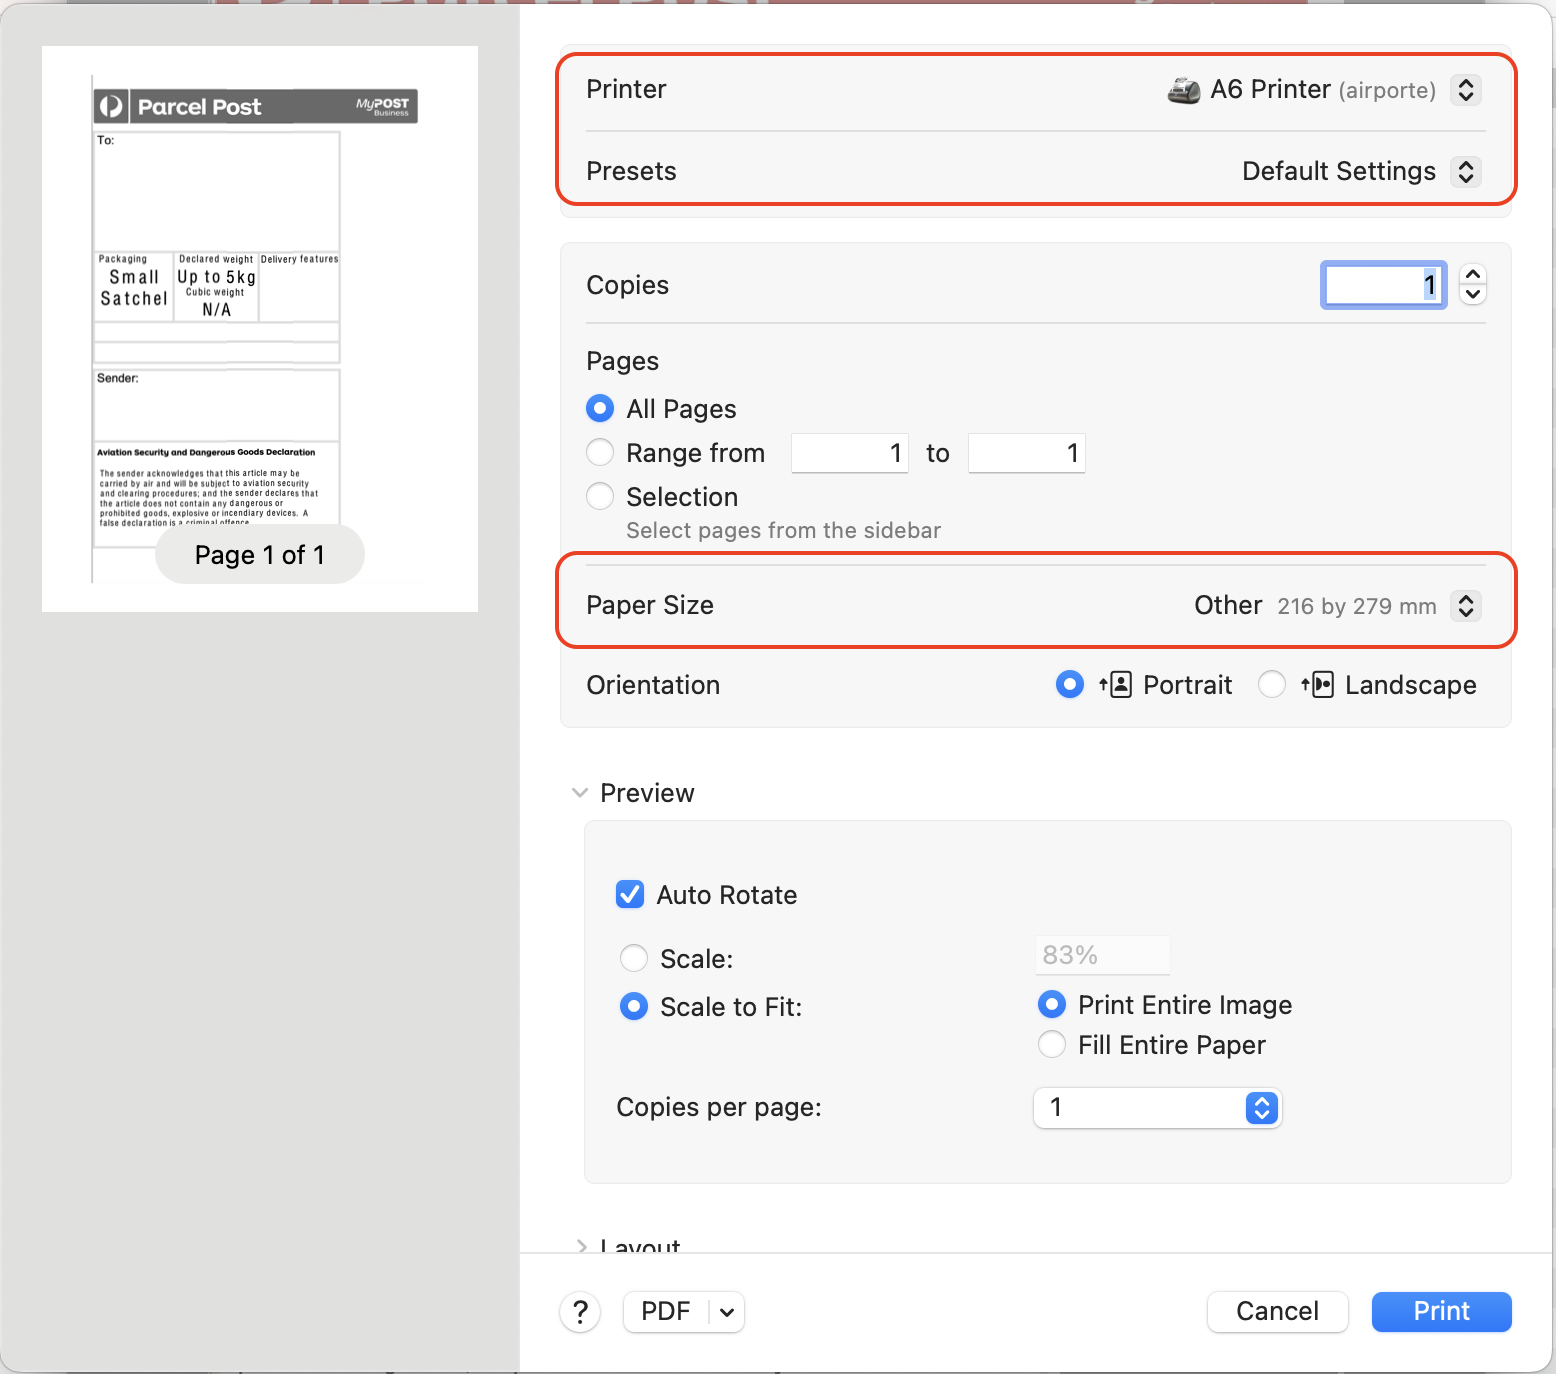Image resolution: width=1556 pixels, height=1374 pixels.
Task: Open the print dialog help button
Action: (580, 1312)
